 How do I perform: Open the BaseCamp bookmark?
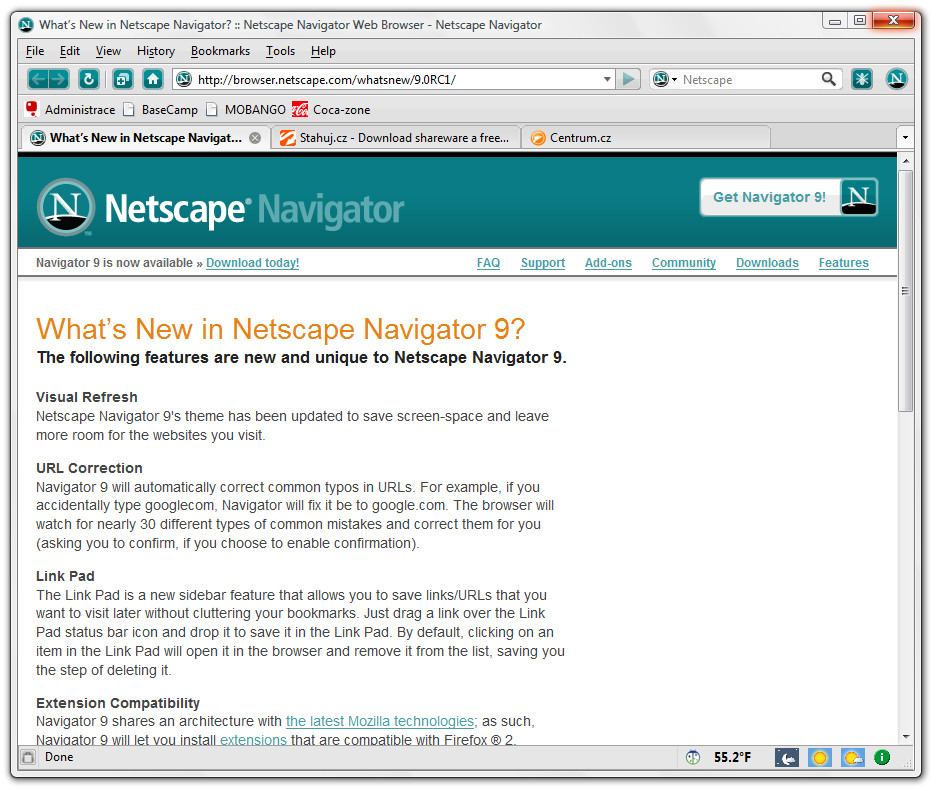coord(161,109)
